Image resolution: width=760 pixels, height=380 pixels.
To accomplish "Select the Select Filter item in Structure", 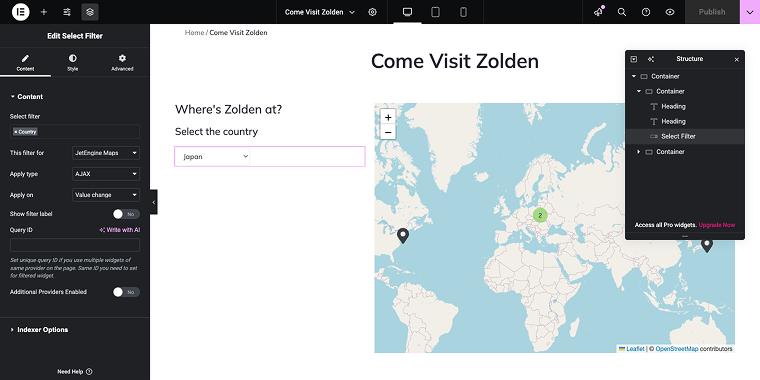I will click(x=678, y=136).
